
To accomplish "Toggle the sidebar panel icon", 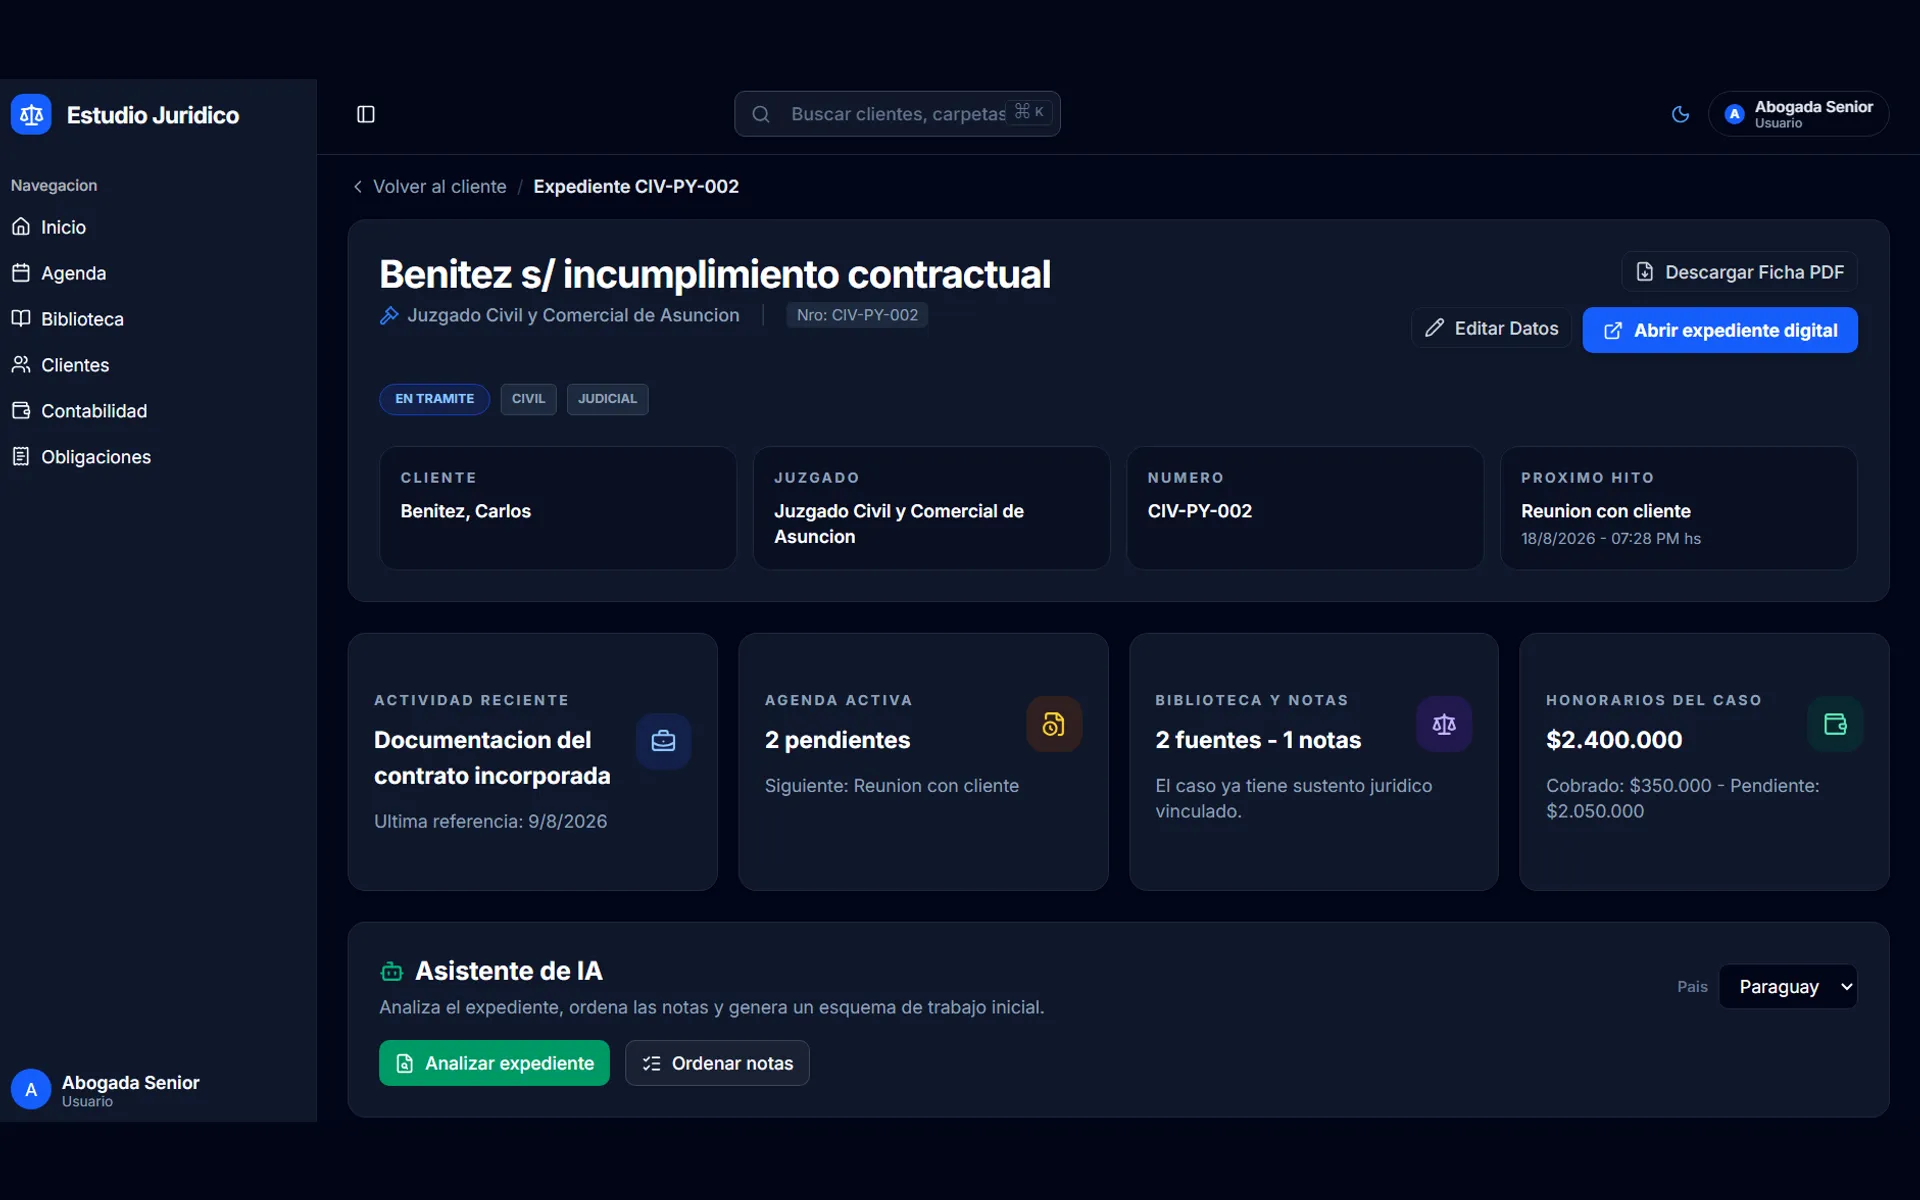I will (x=366, y=115).
